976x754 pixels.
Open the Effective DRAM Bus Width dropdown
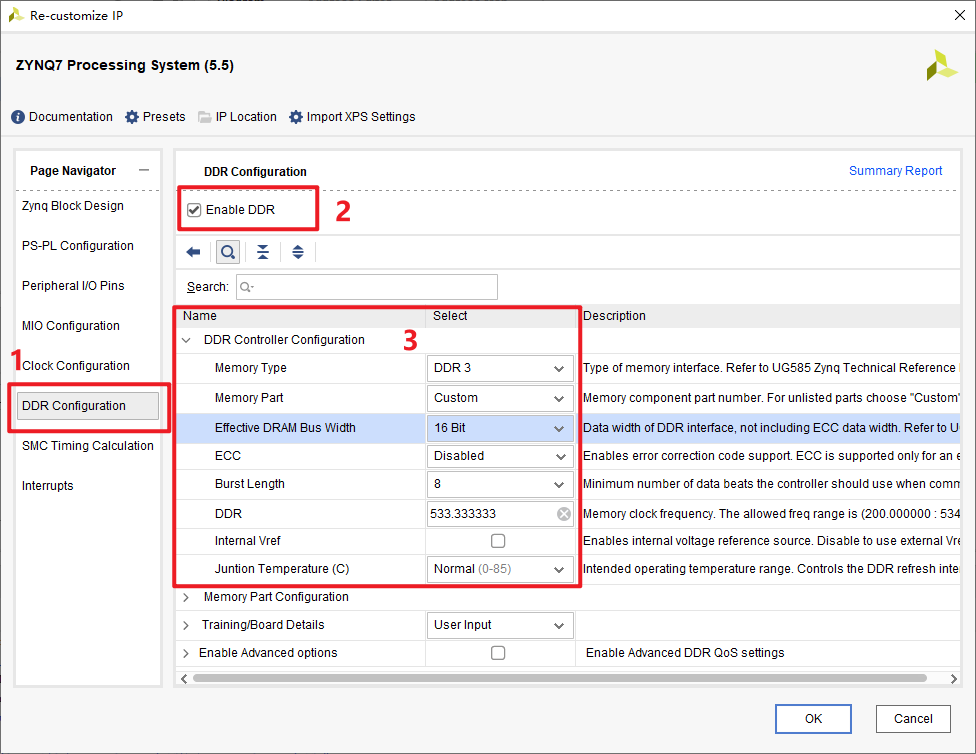tap(500, 428)
